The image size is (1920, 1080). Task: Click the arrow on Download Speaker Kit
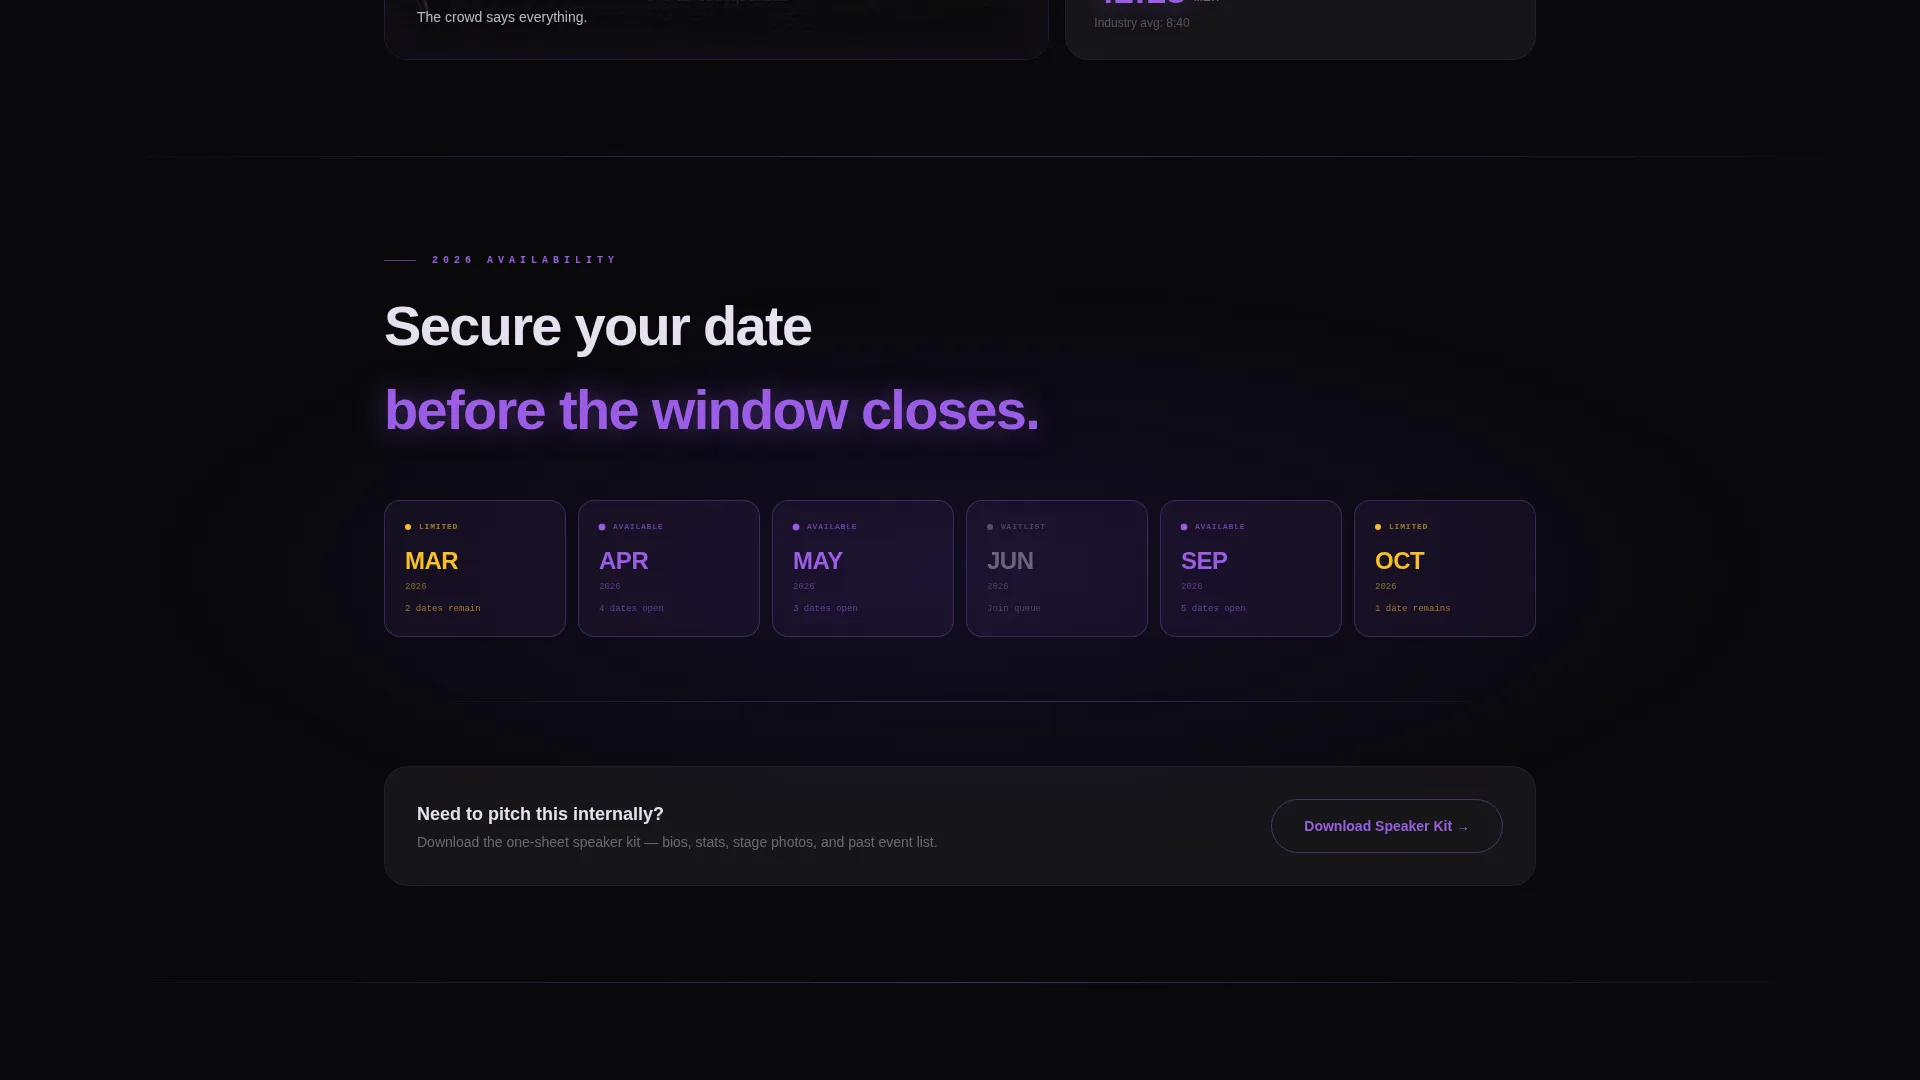tap(1463, 828)
